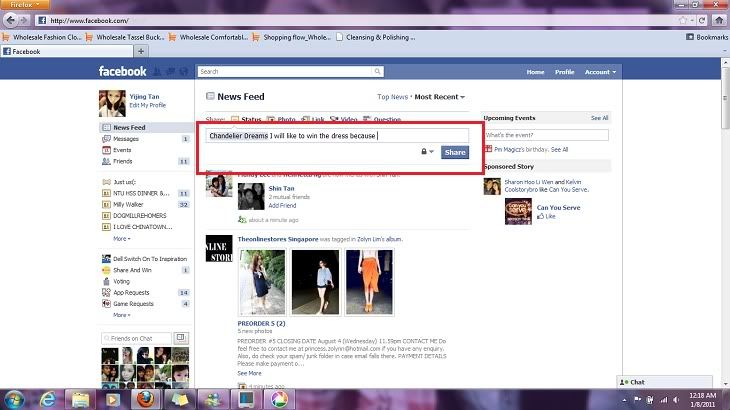Open Windows Media Player from the taskbar
This screenshot has width=730, height=410.
112,399
